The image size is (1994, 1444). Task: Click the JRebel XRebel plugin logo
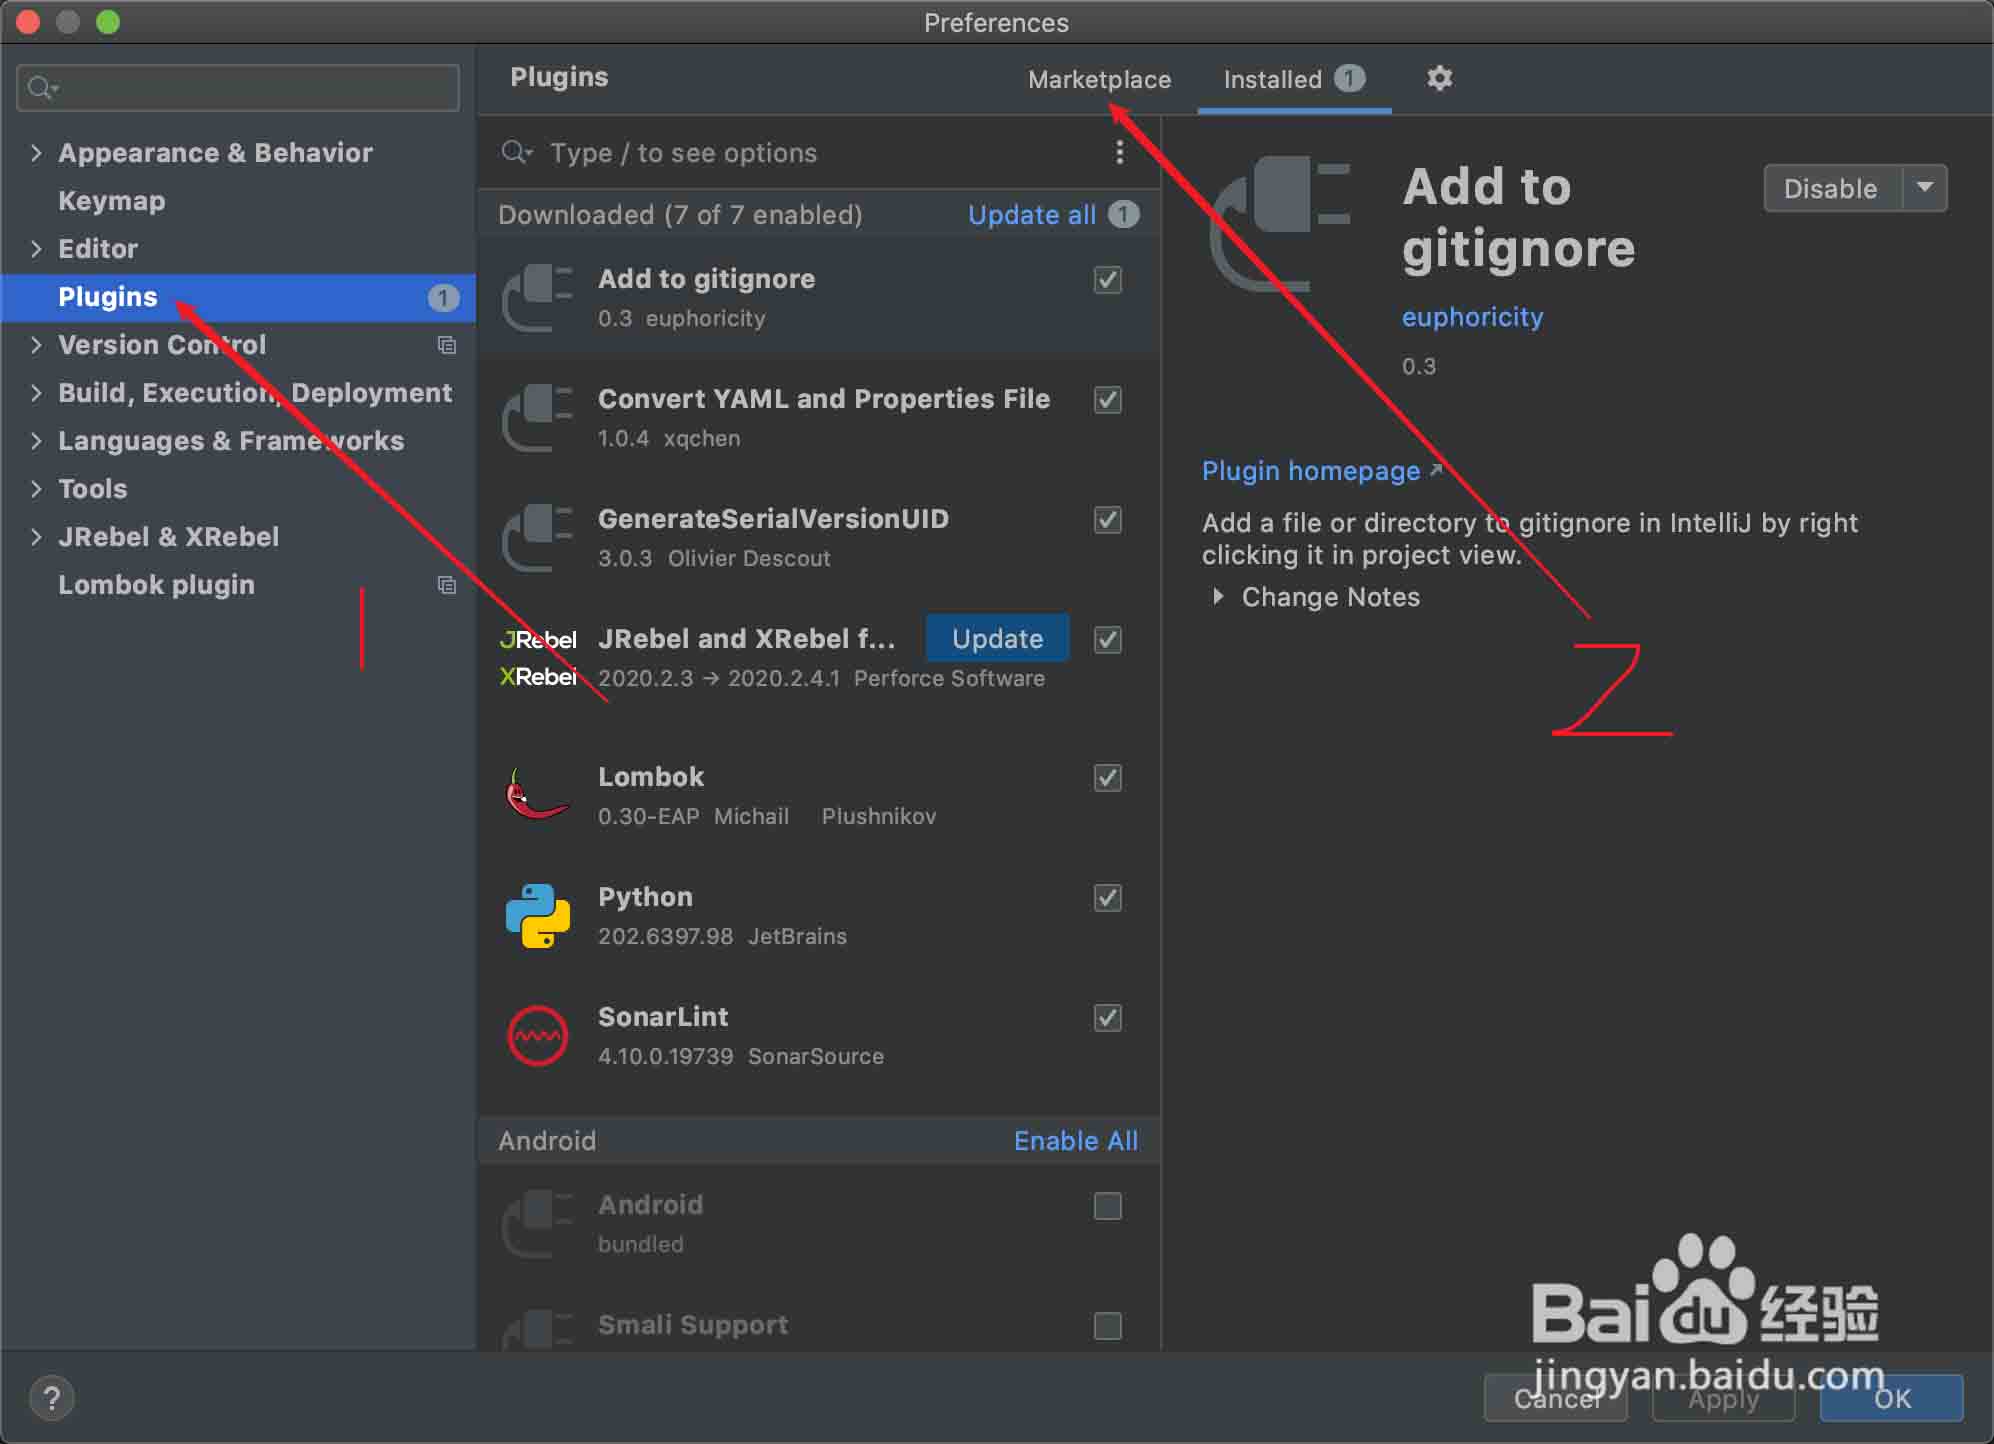point(538,658)
